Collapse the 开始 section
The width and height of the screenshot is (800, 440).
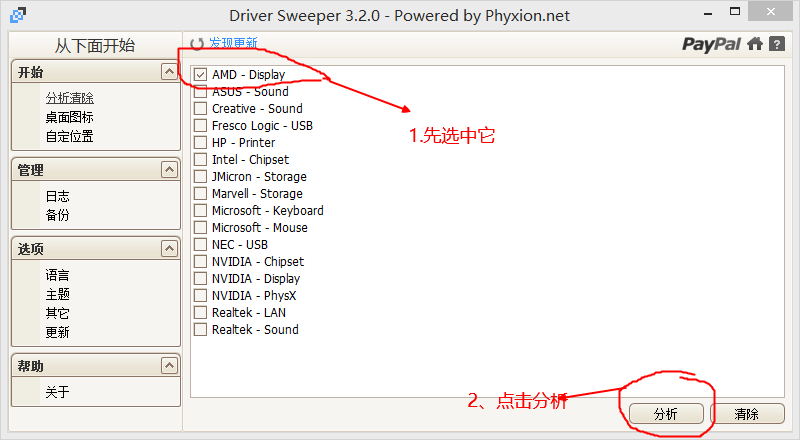pos(169,71)
